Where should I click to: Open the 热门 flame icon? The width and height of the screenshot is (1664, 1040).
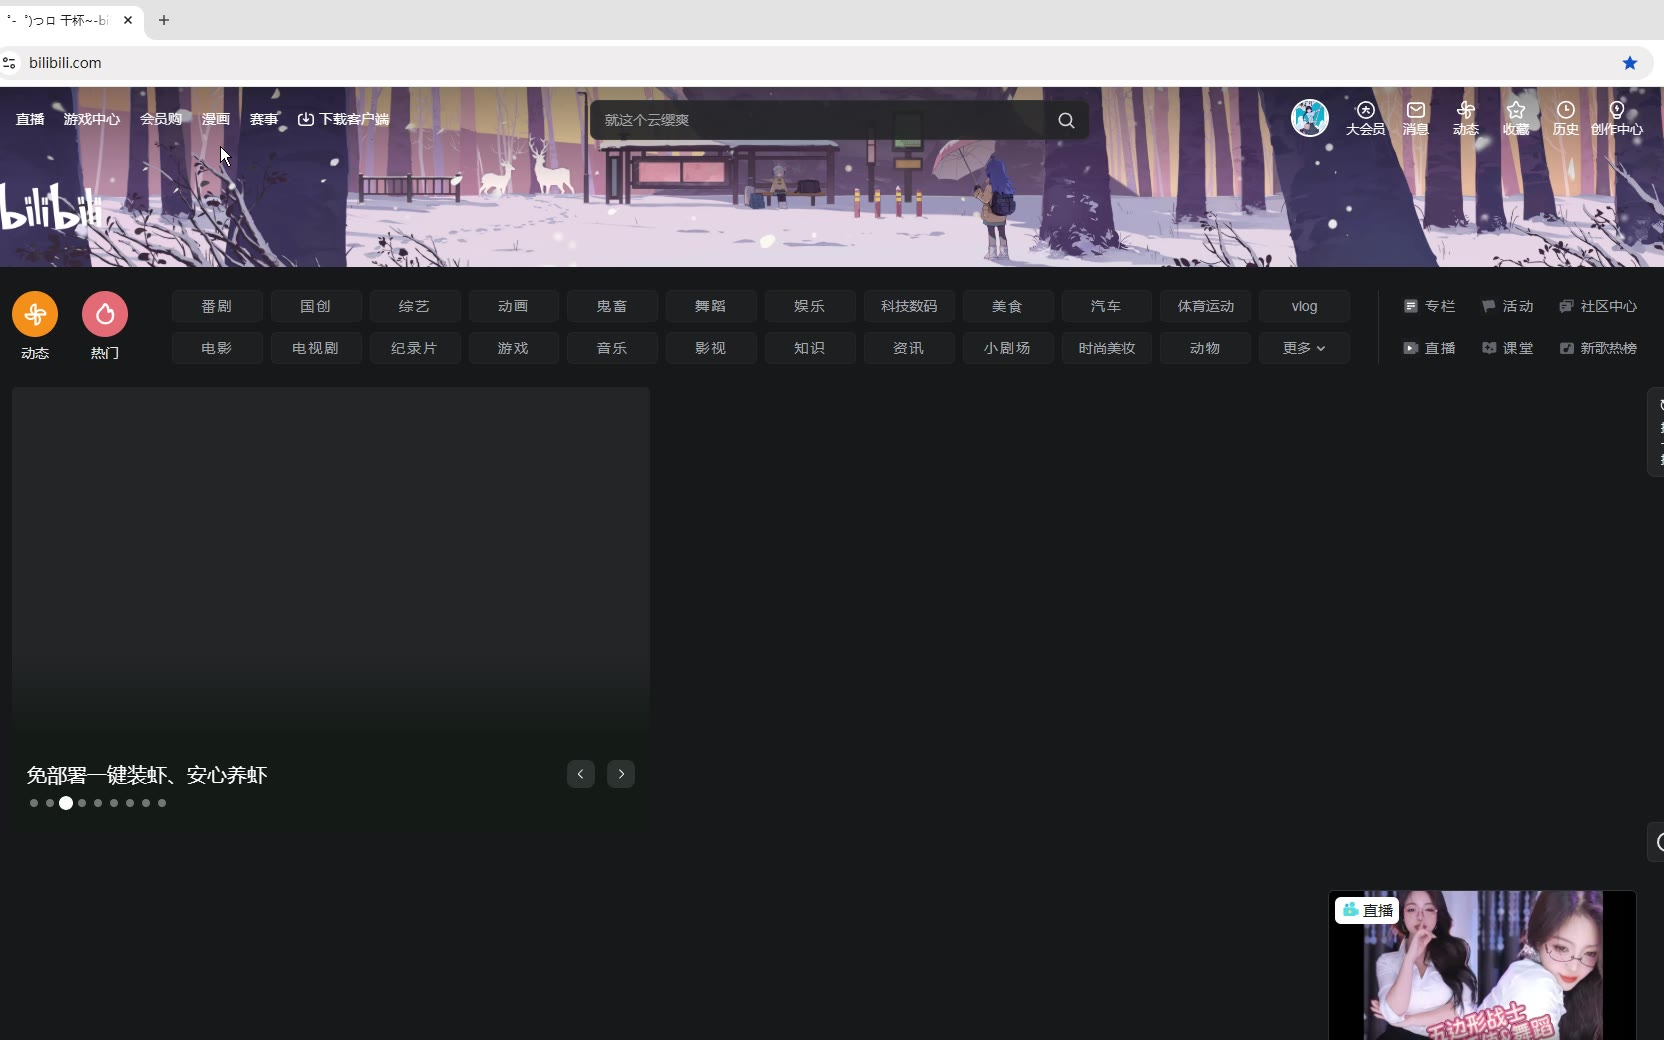pos(105,315)
